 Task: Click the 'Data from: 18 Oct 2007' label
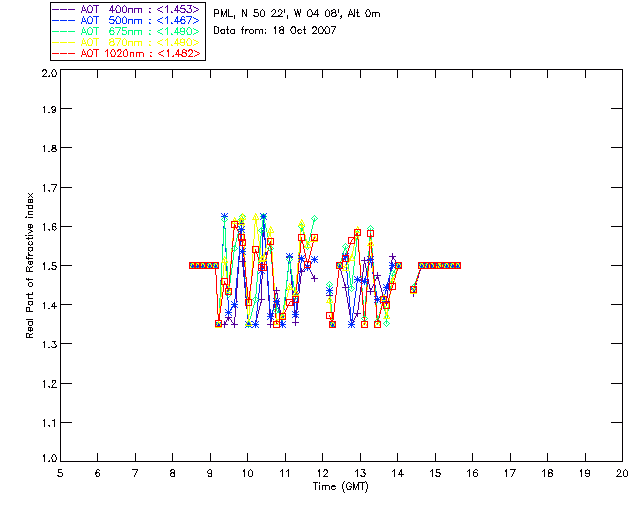pyautogui.click(x=275, y=31)
